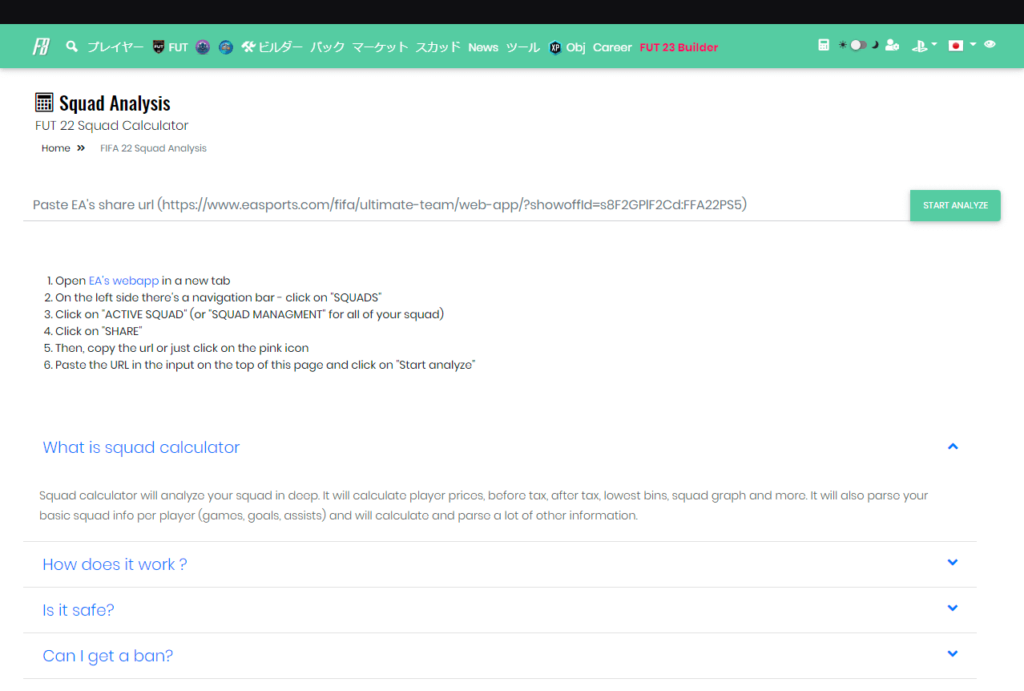This screenshot has width=1024, height=691.
Task: Open the スカッド menu
Action: (x=438, y=47)
